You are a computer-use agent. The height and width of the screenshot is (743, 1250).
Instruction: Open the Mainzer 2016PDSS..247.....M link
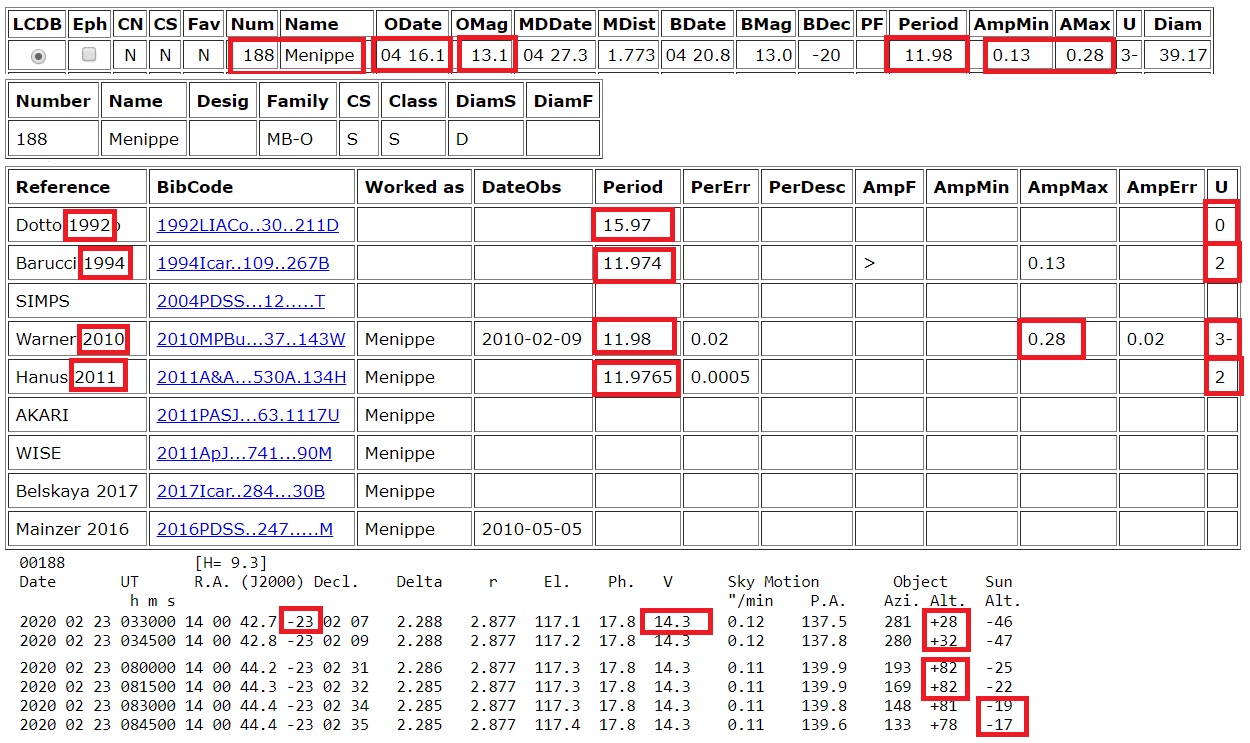point(244,529)
